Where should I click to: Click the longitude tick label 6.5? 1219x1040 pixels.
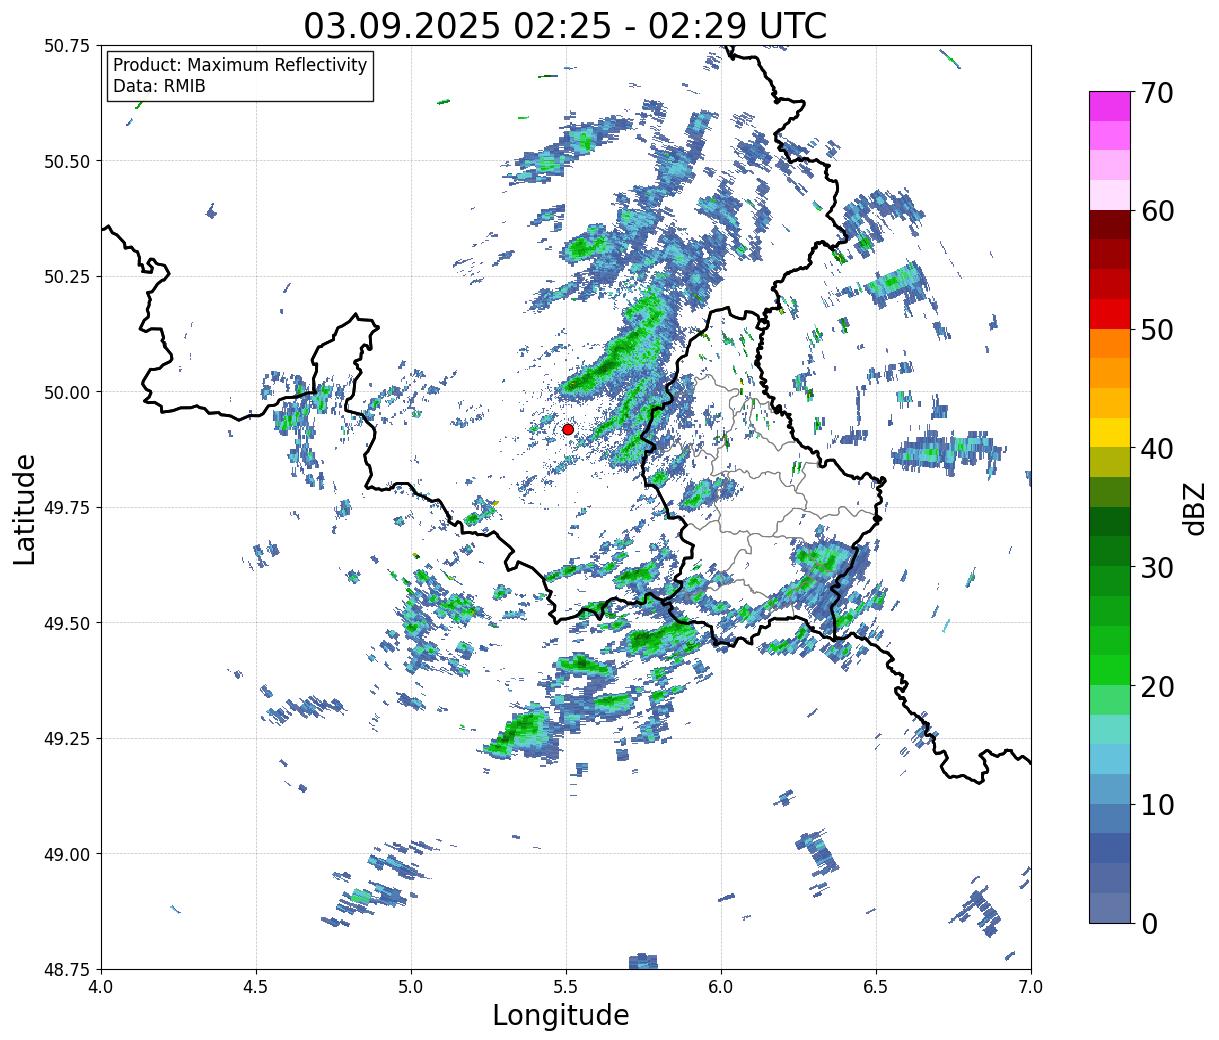[x=876, y=987]
